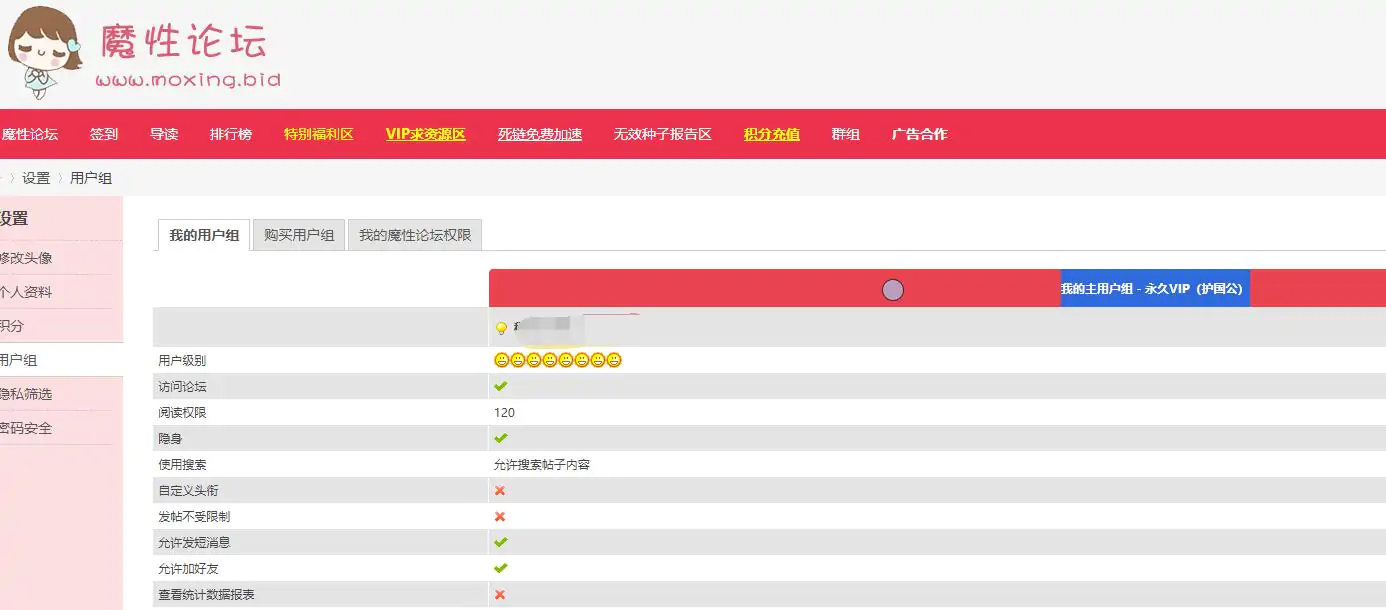This screenshot has width=1386, height=610.
Task: Click the 访问论坛 row label
Action: pyautogui.click(x=182, y=386)
